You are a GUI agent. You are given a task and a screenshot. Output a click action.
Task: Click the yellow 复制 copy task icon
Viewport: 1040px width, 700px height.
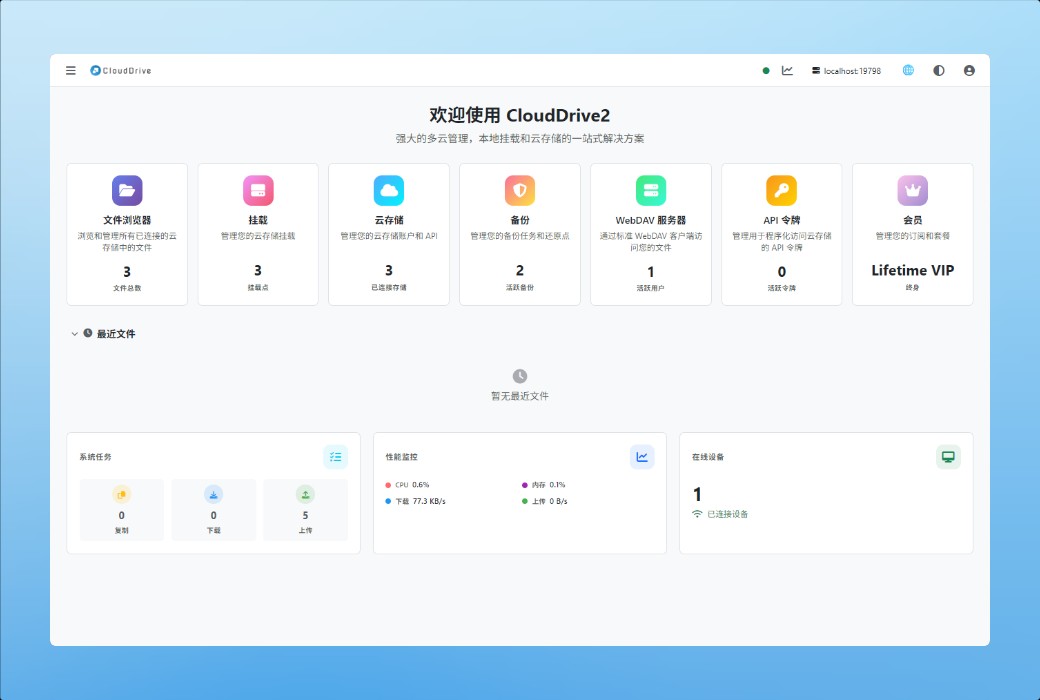pos(121,494)
